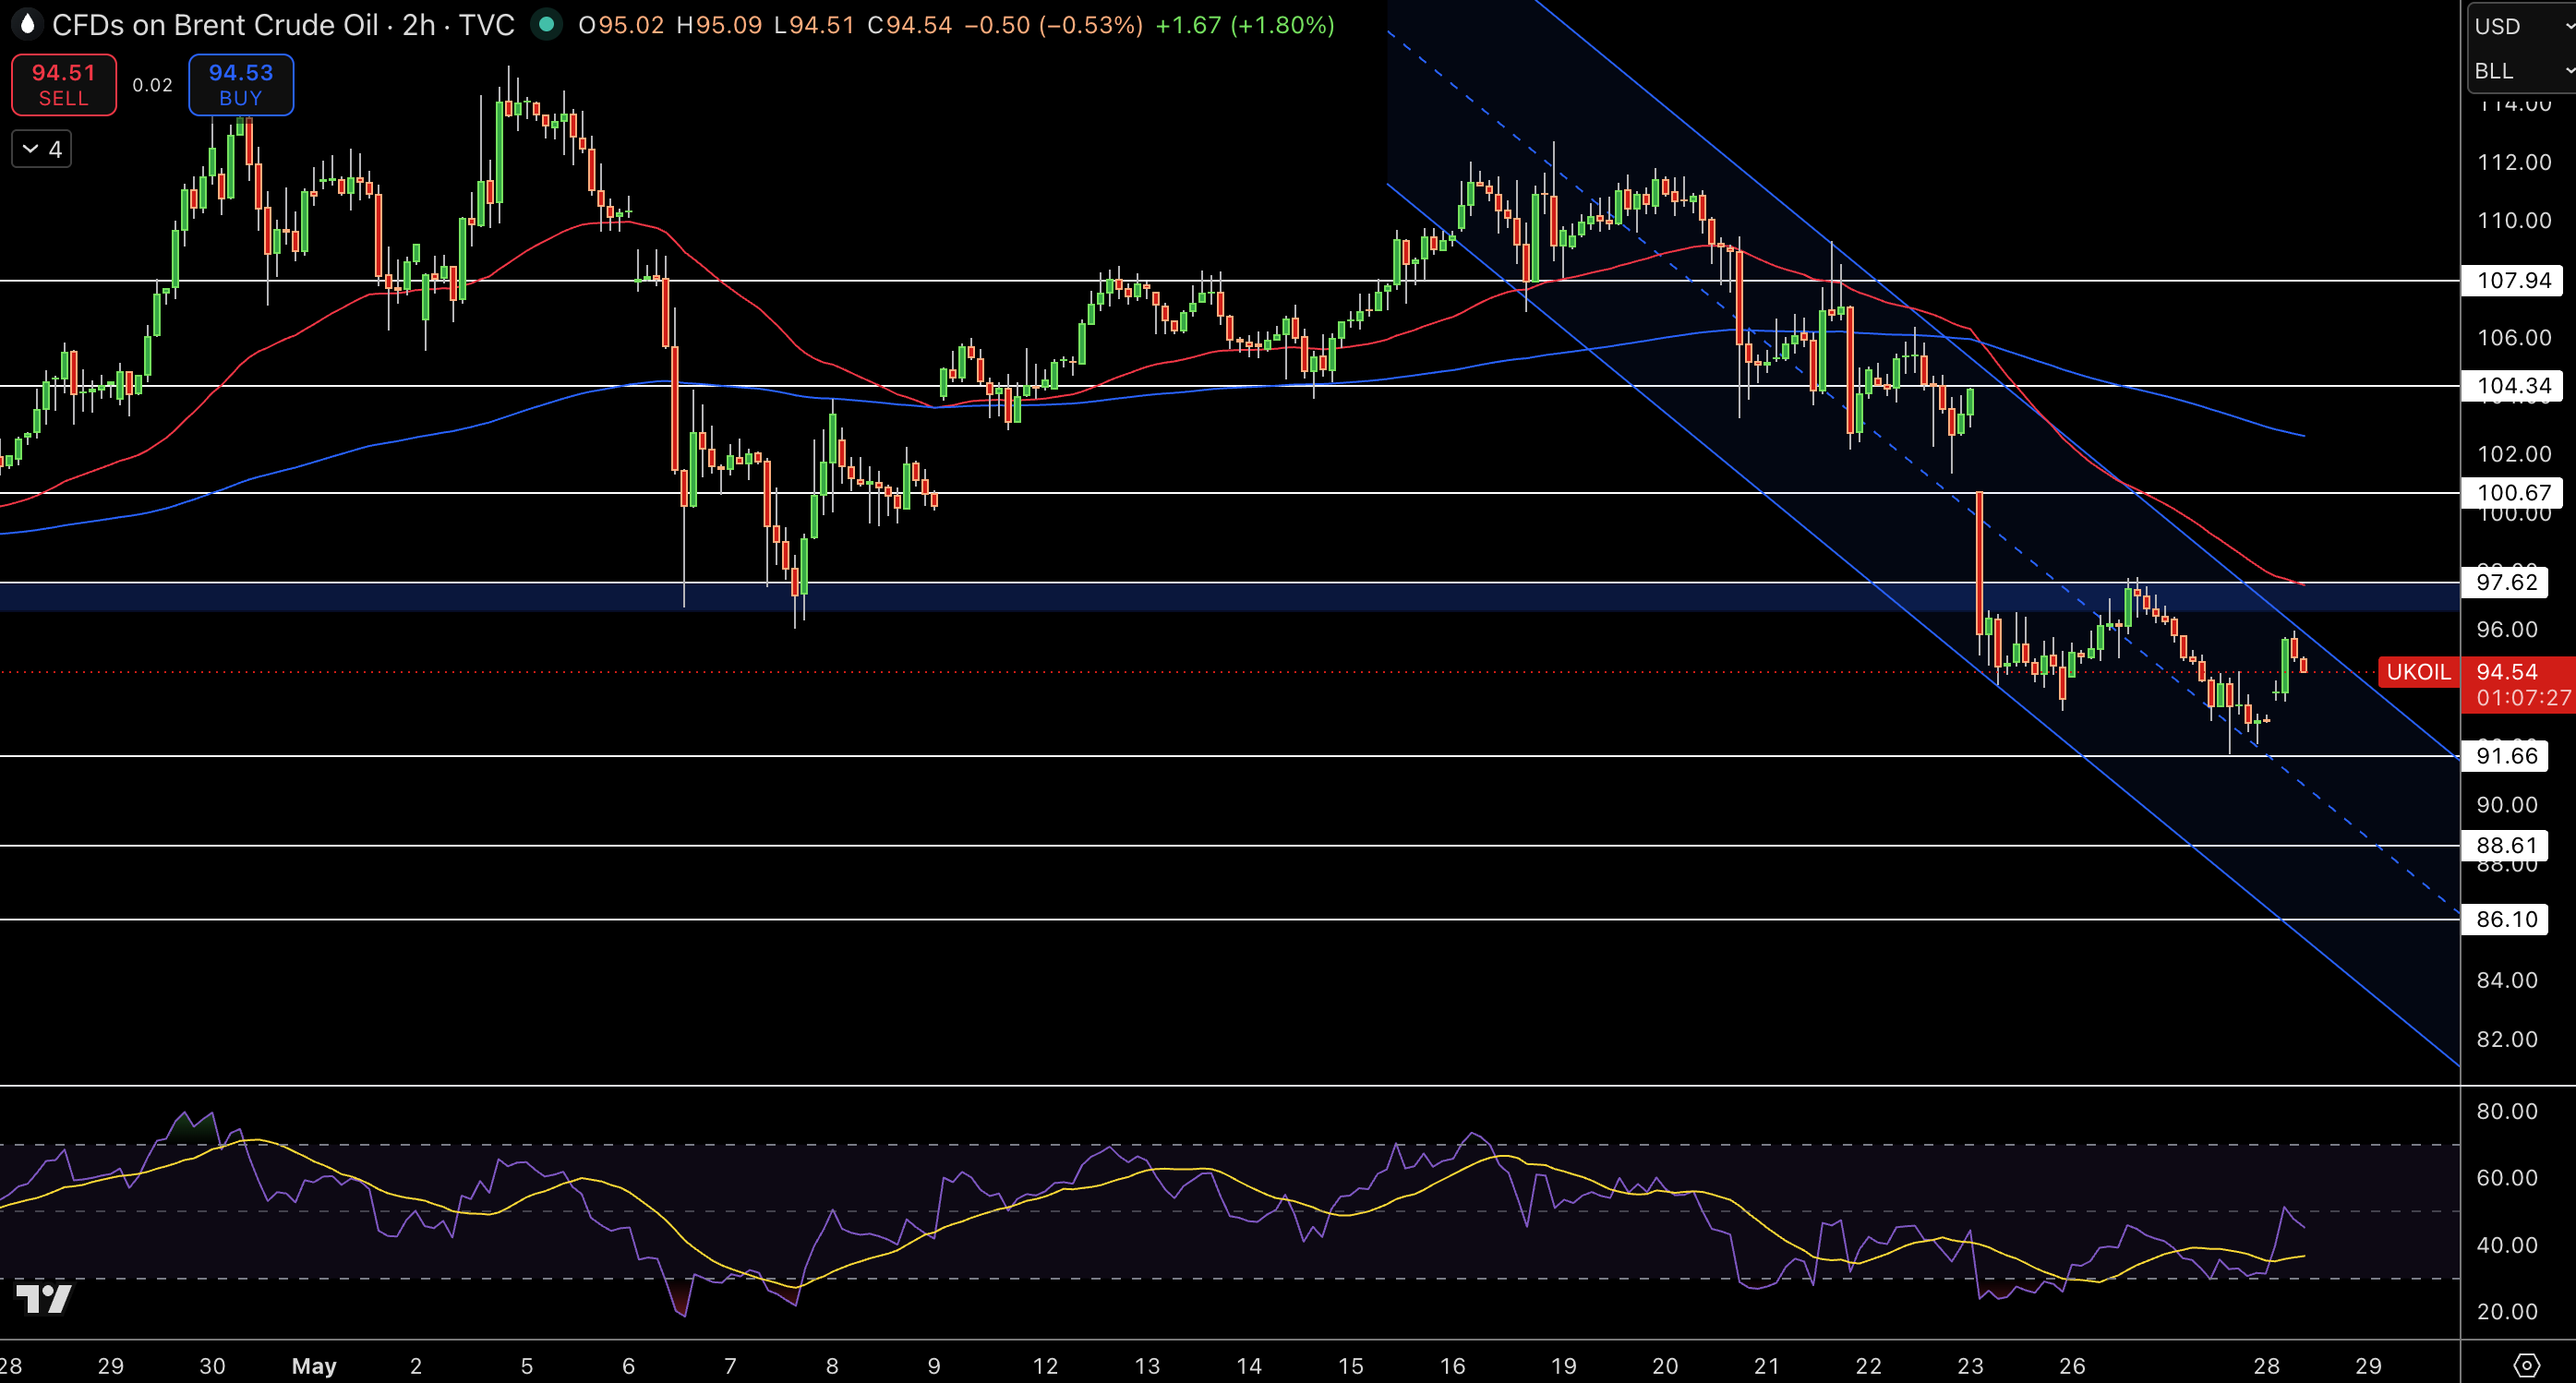Click the green market status dot icon
Screen dimensions: 2576x1383
click(x=546, y=24)
